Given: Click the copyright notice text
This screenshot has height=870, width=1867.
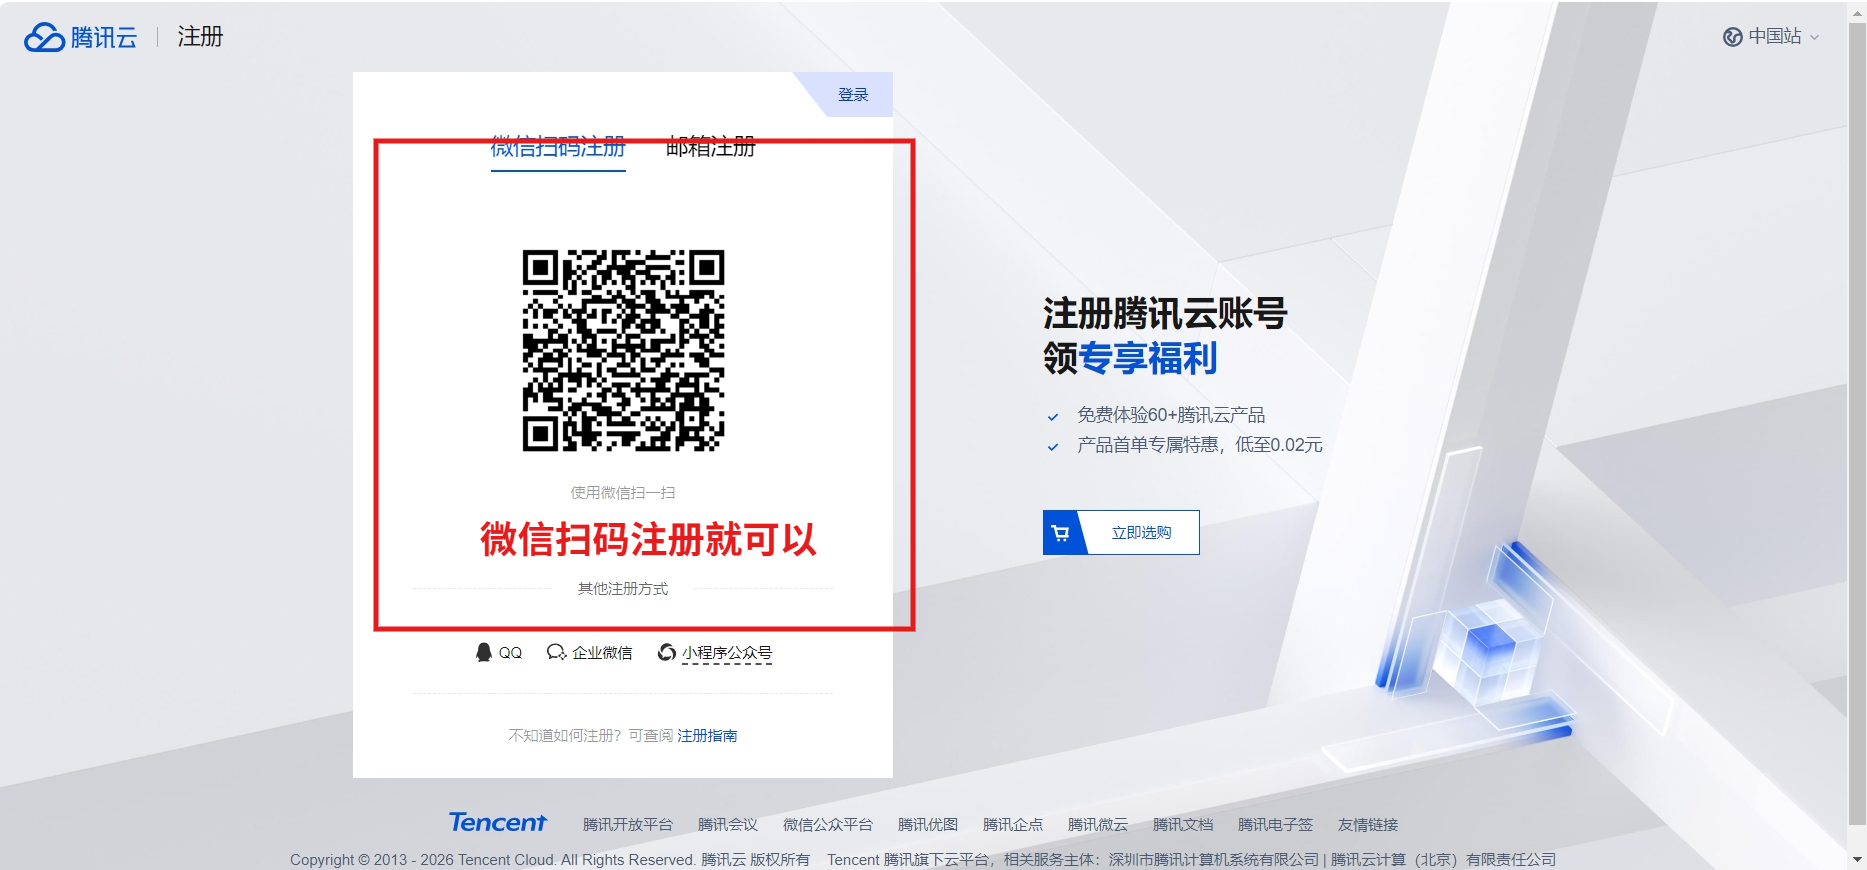Looking at the screenshot, I should click(923, 860).
